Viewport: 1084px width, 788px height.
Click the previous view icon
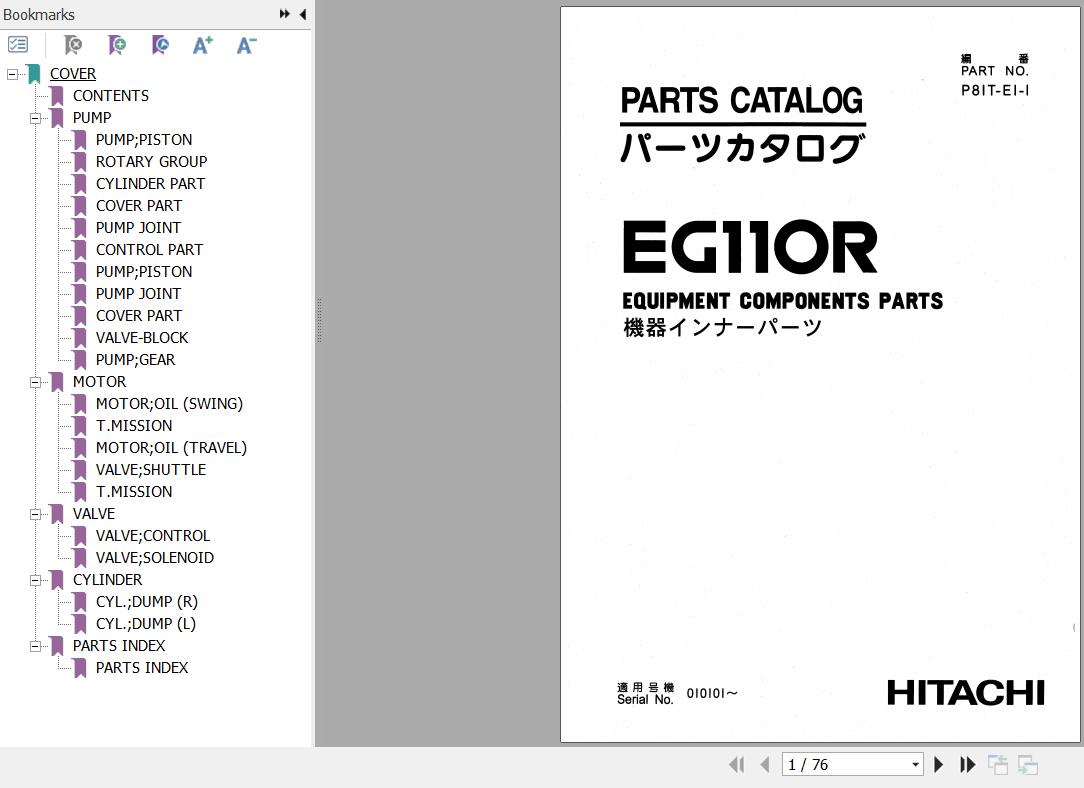coord(998,764)
